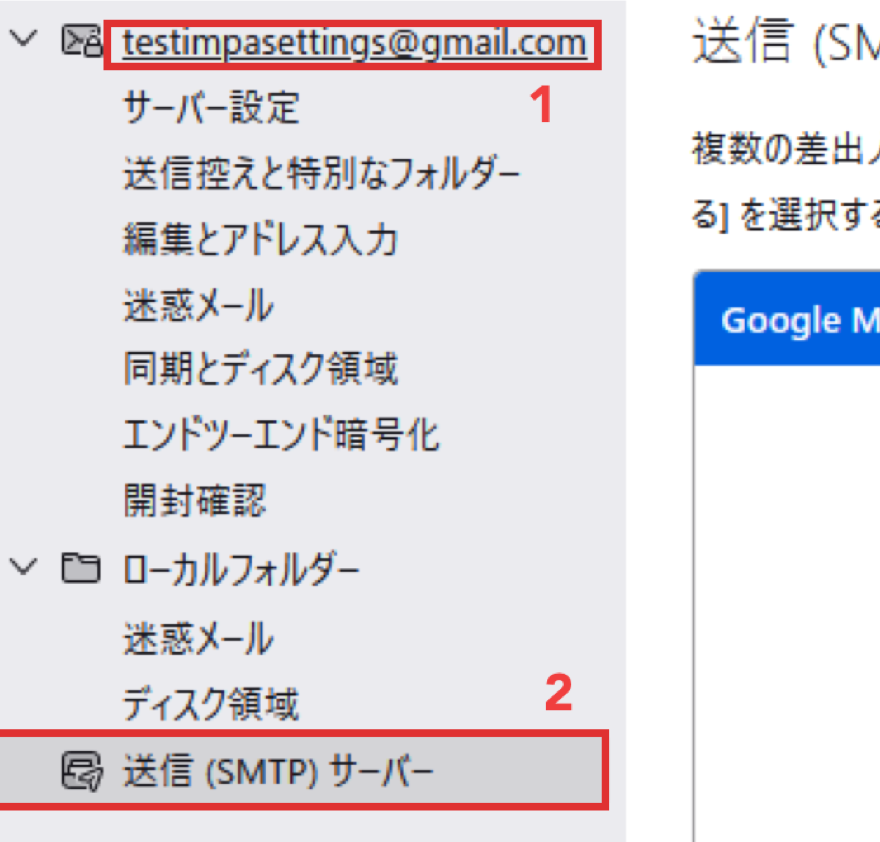Click the mail account icon beside testimpasettings@gmail.com

tap(81, 41)
